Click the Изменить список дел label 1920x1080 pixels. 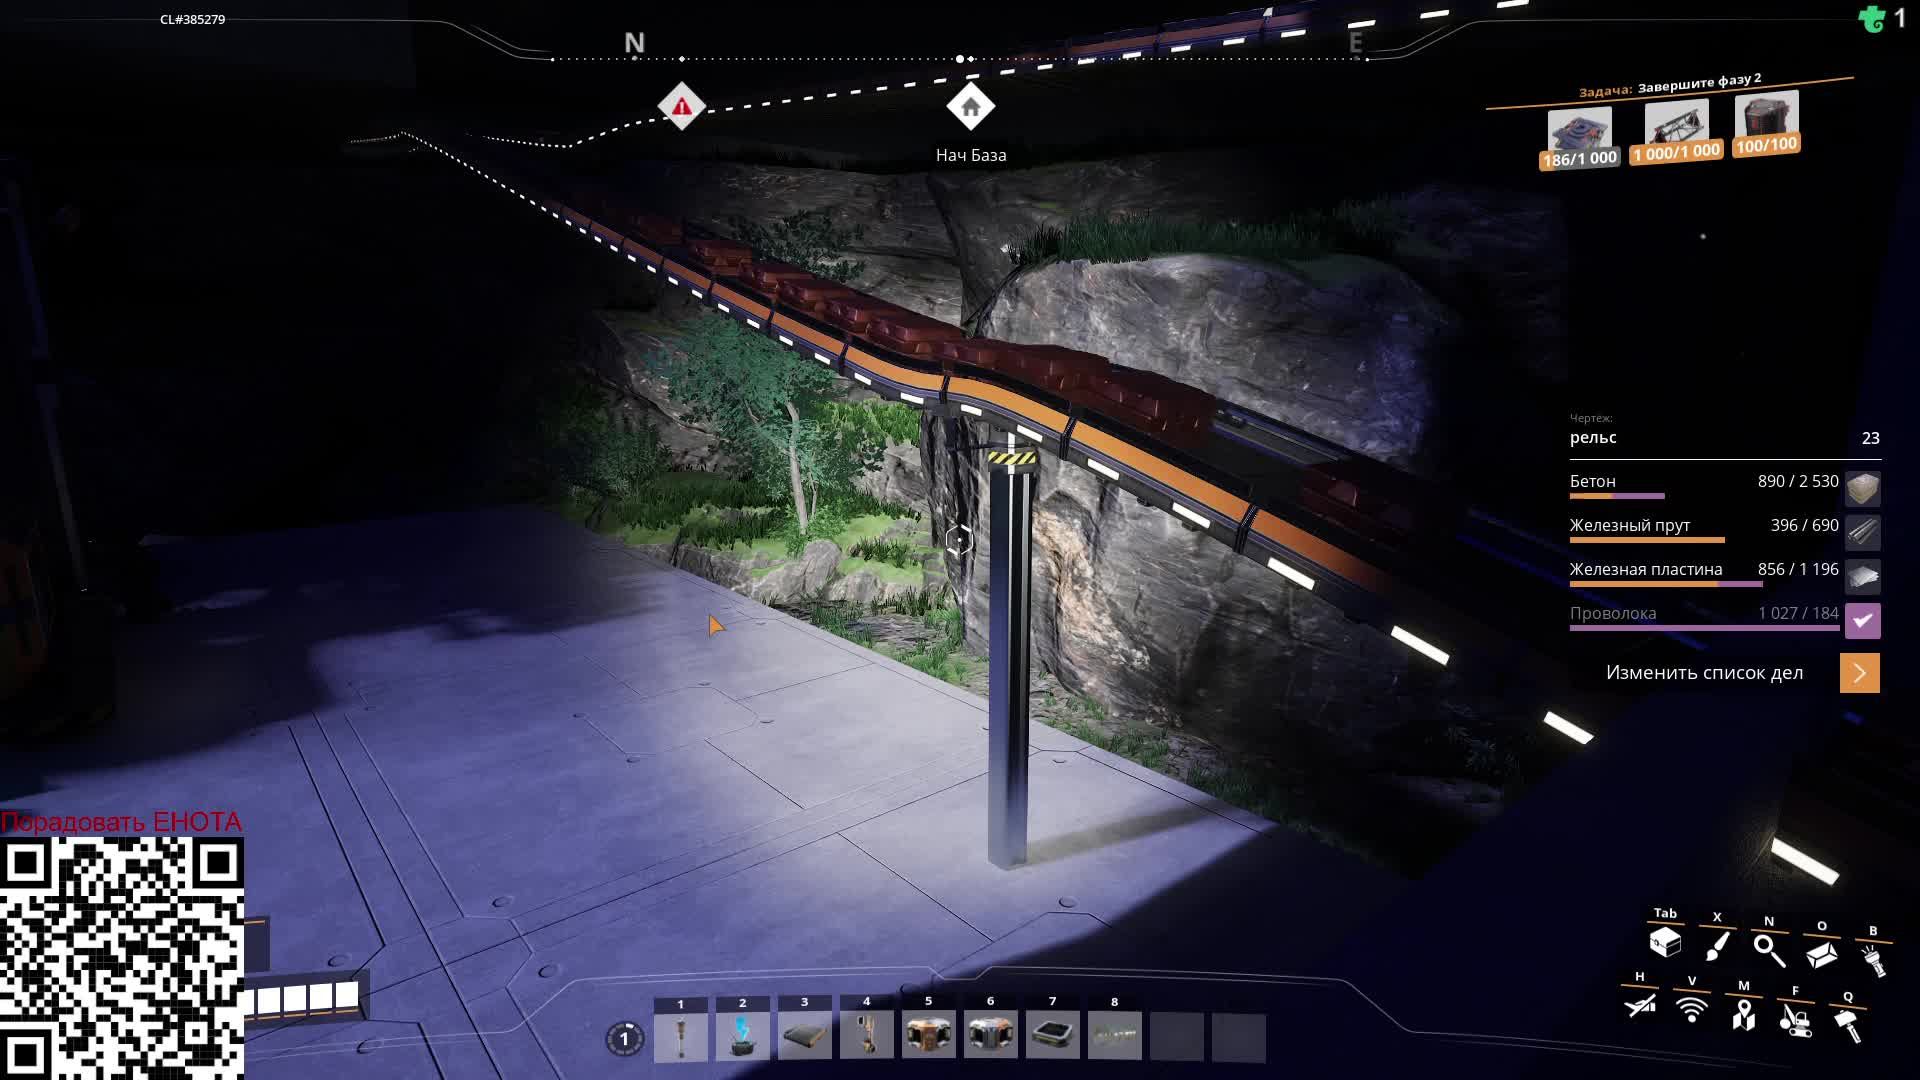click(1704, 673)
